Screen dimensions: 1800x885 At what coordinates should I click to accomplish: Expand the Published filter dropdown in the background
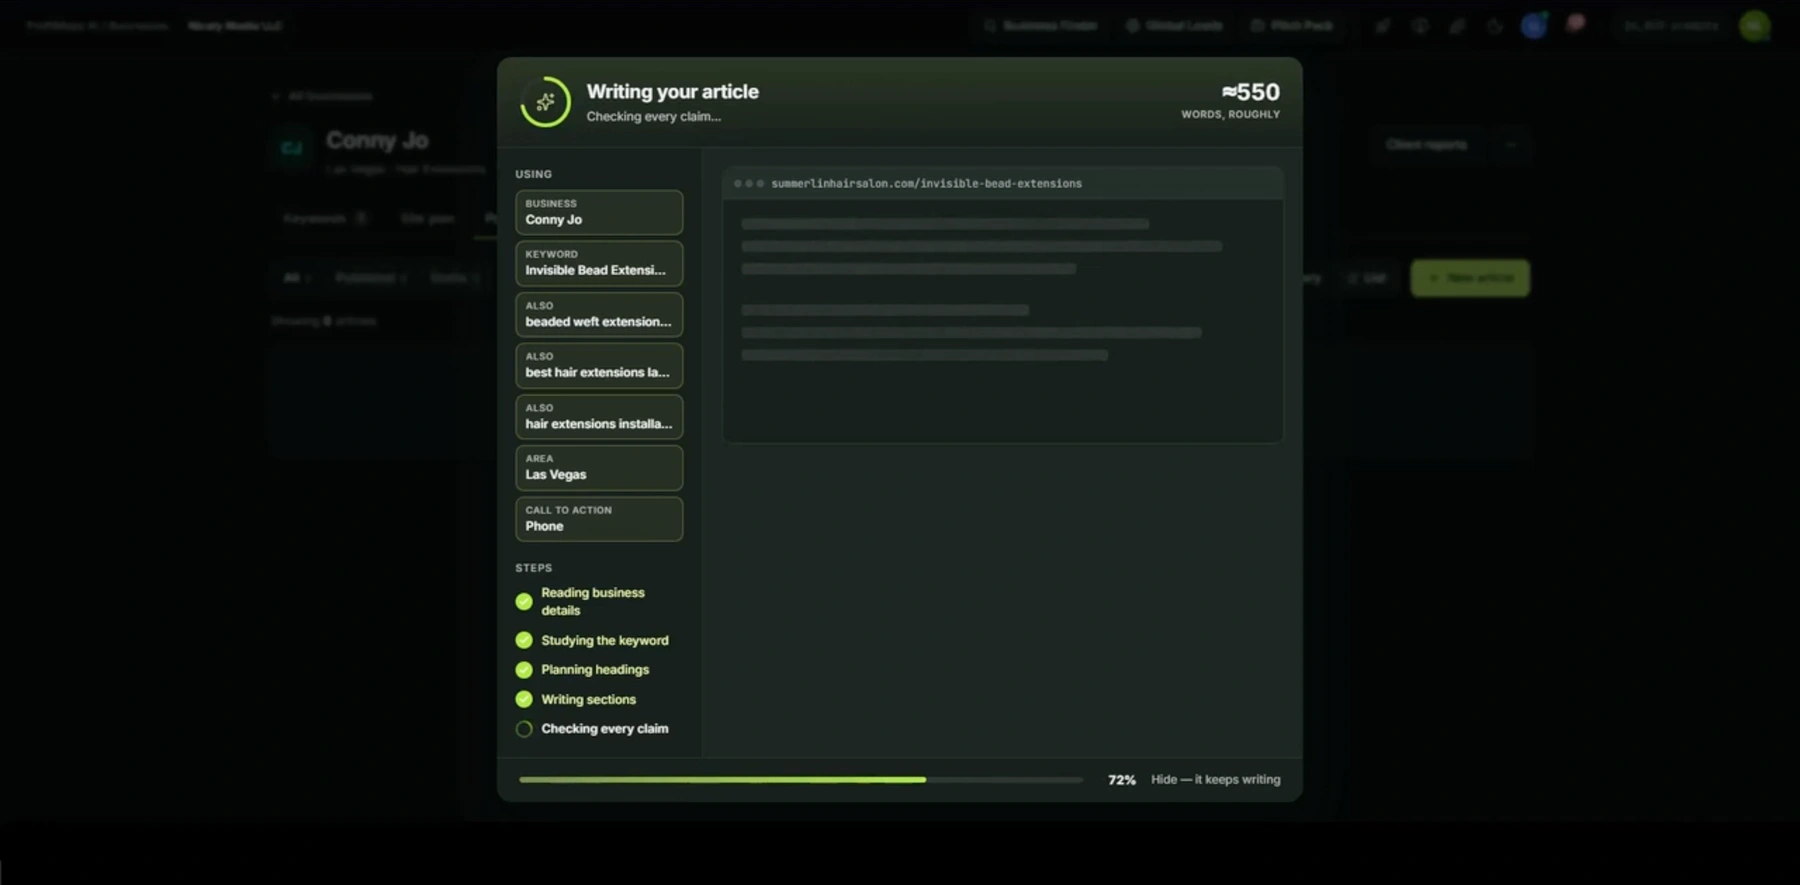pos(371,278)
